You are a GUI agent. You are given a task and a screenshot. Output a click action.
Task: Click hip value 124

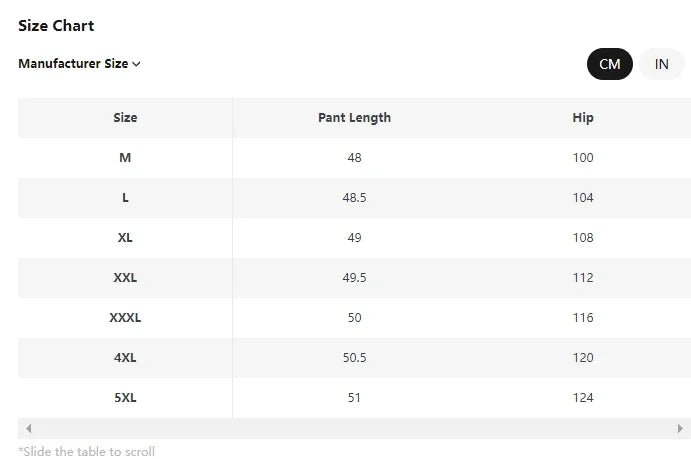pos(583,398)
